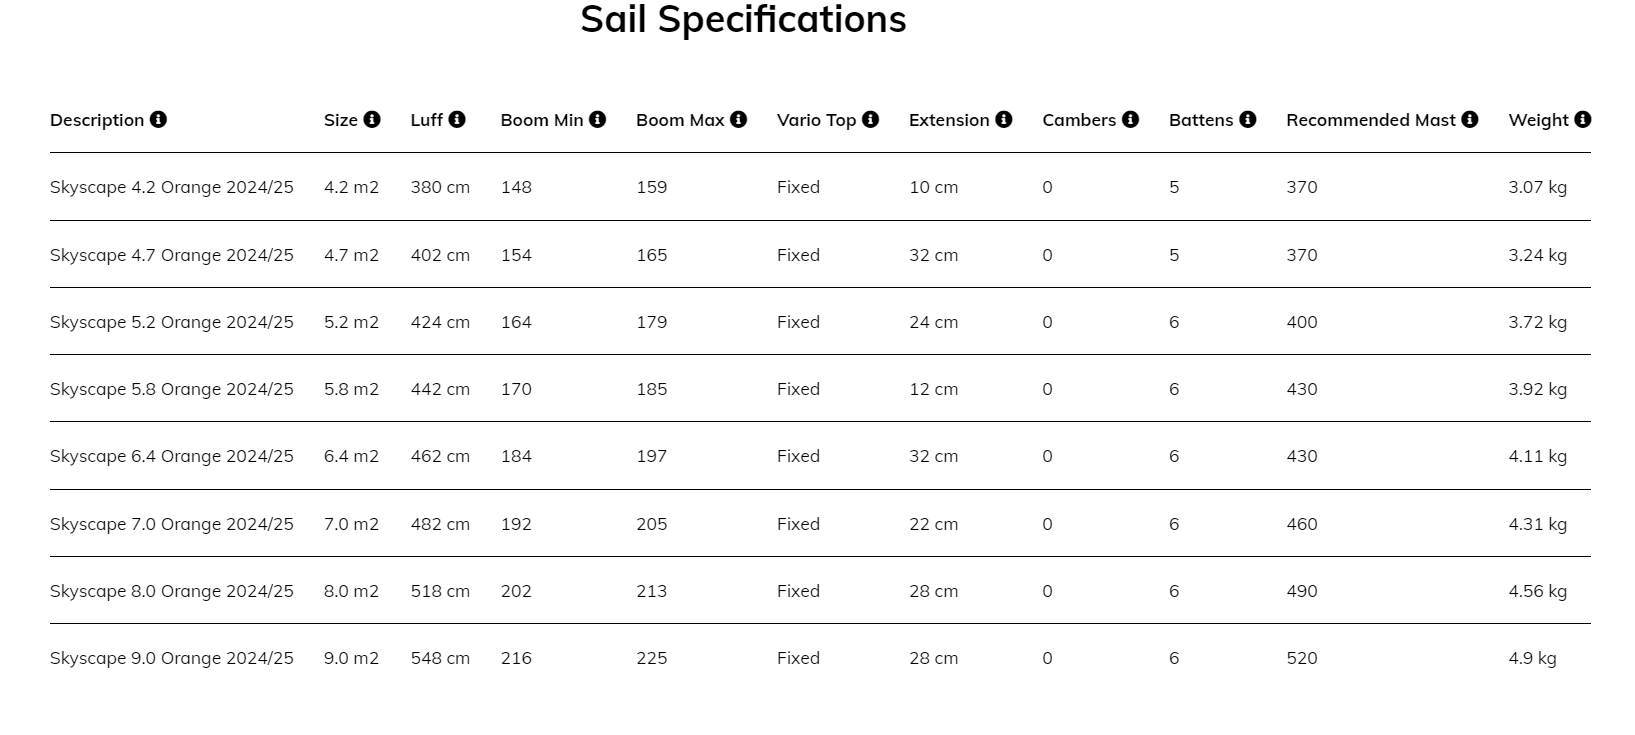Click the Weight info icon
The height and width of the screenshot is (735, 1635).
(1582, 120)
